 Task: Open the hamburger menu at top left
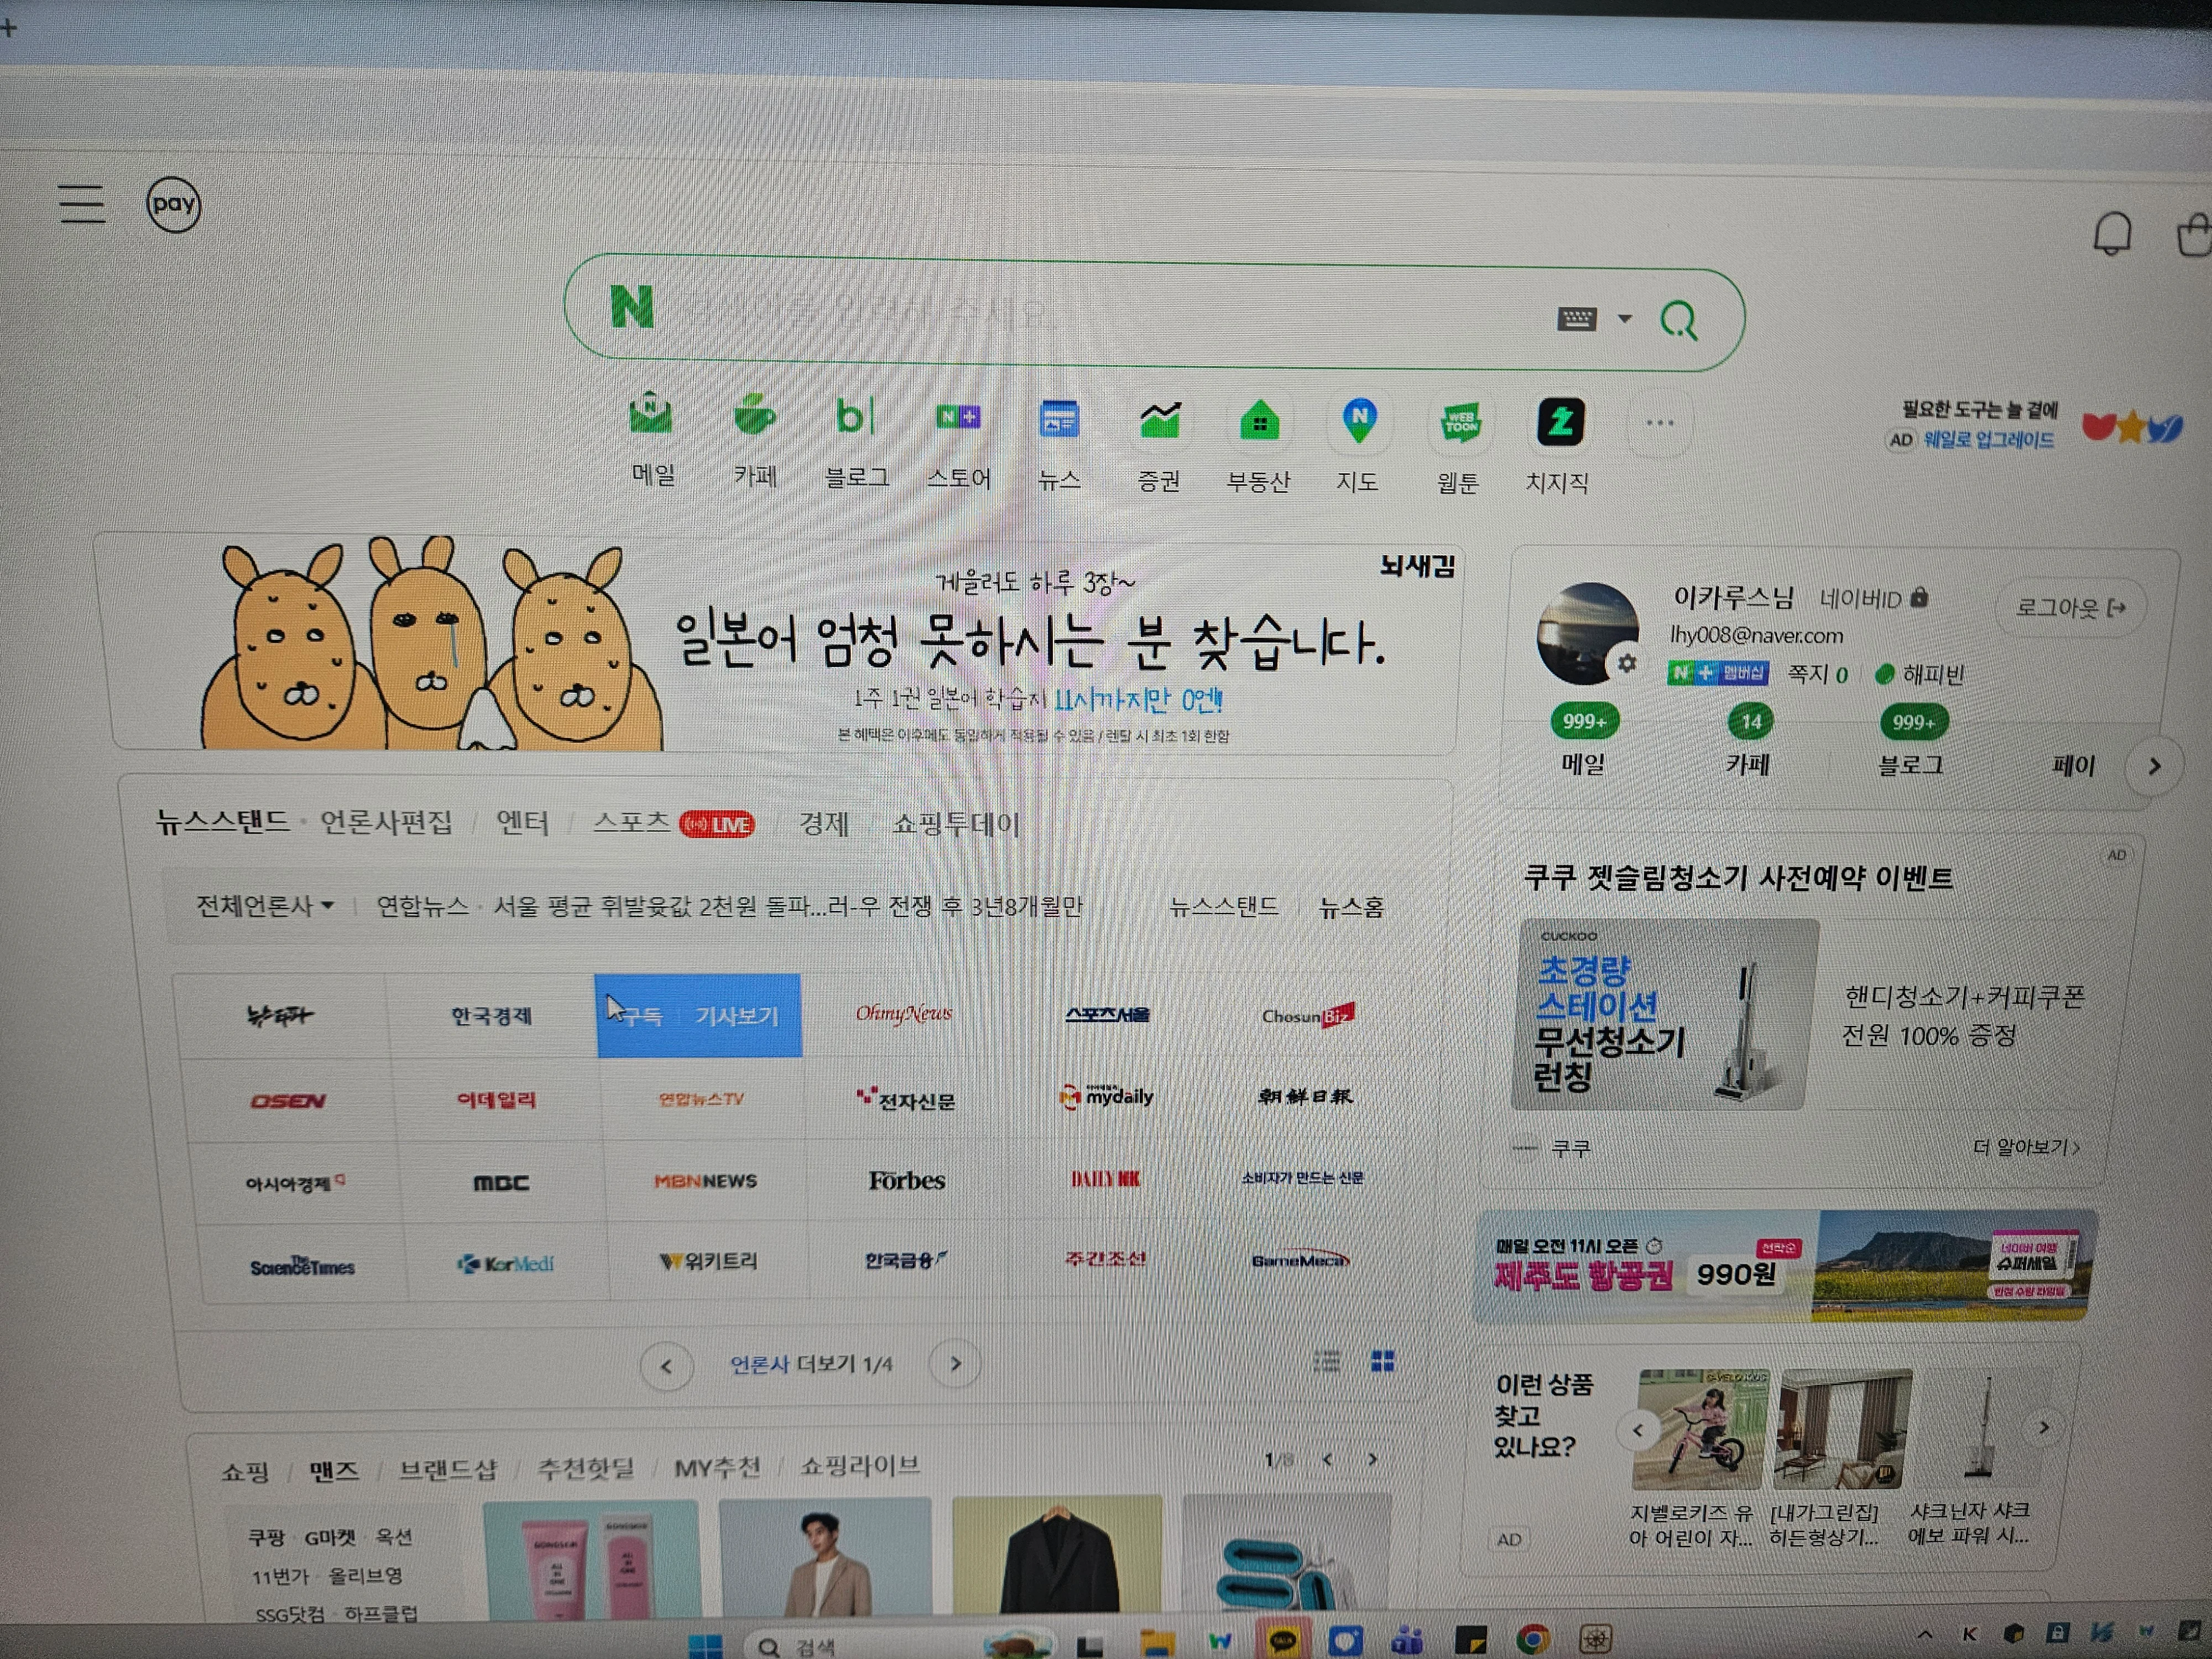pos(82,203)
